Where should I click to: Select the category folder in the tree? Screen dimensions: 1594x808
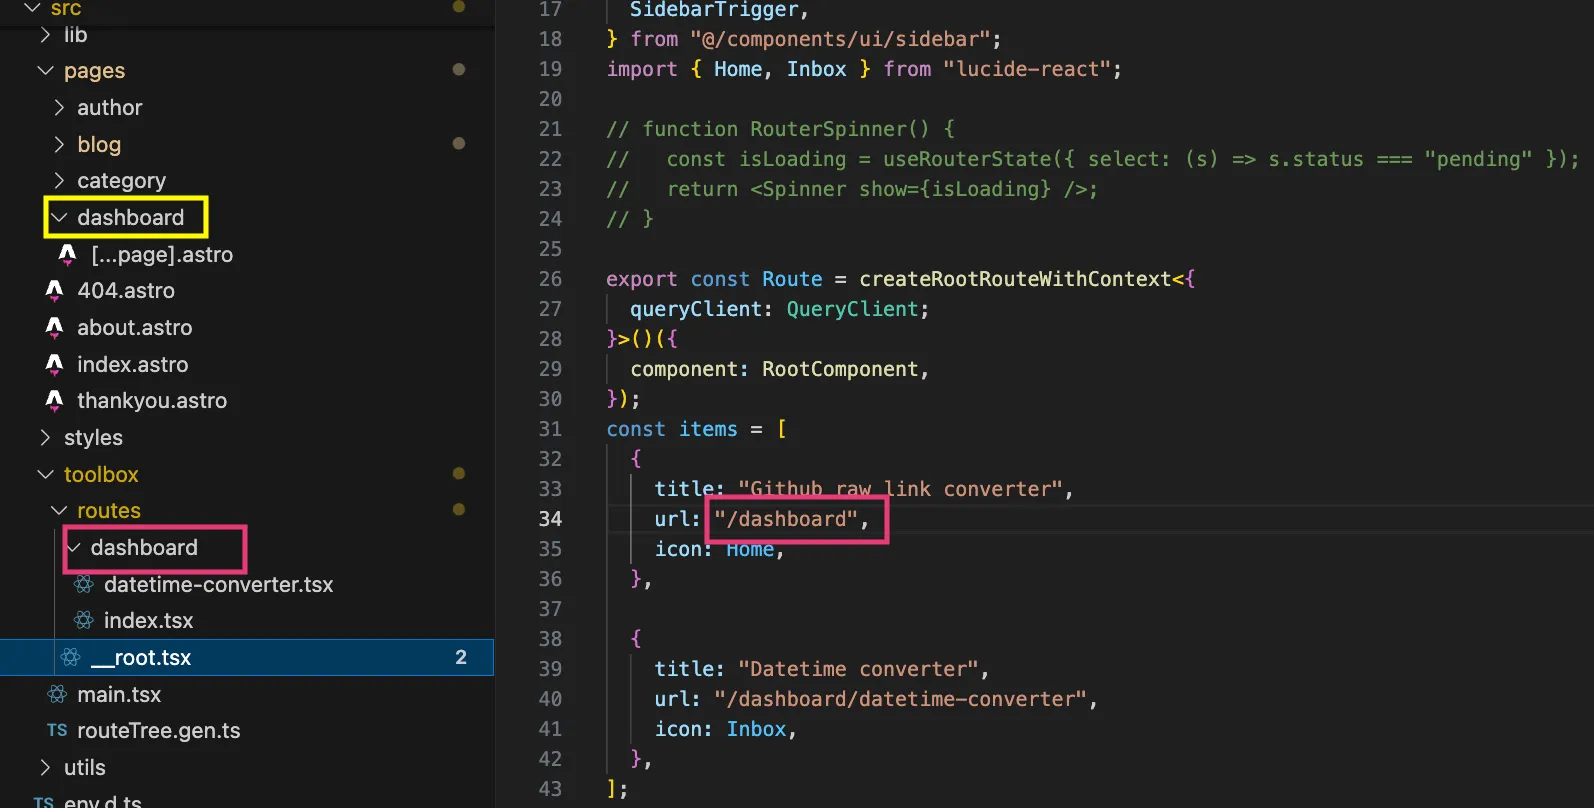click(x=122, y=181)
